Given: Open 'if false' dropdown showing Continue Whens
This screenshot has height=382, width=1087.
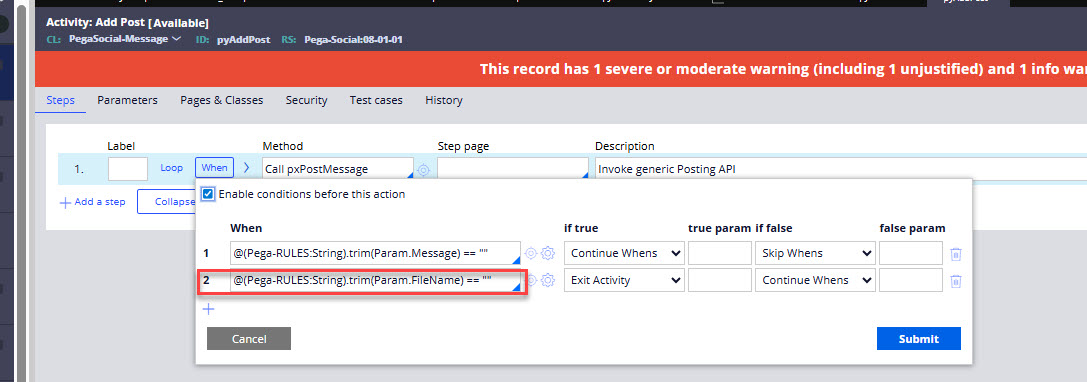Looking at the screenshot, I should pyautogui.click(x=815, y=280).
